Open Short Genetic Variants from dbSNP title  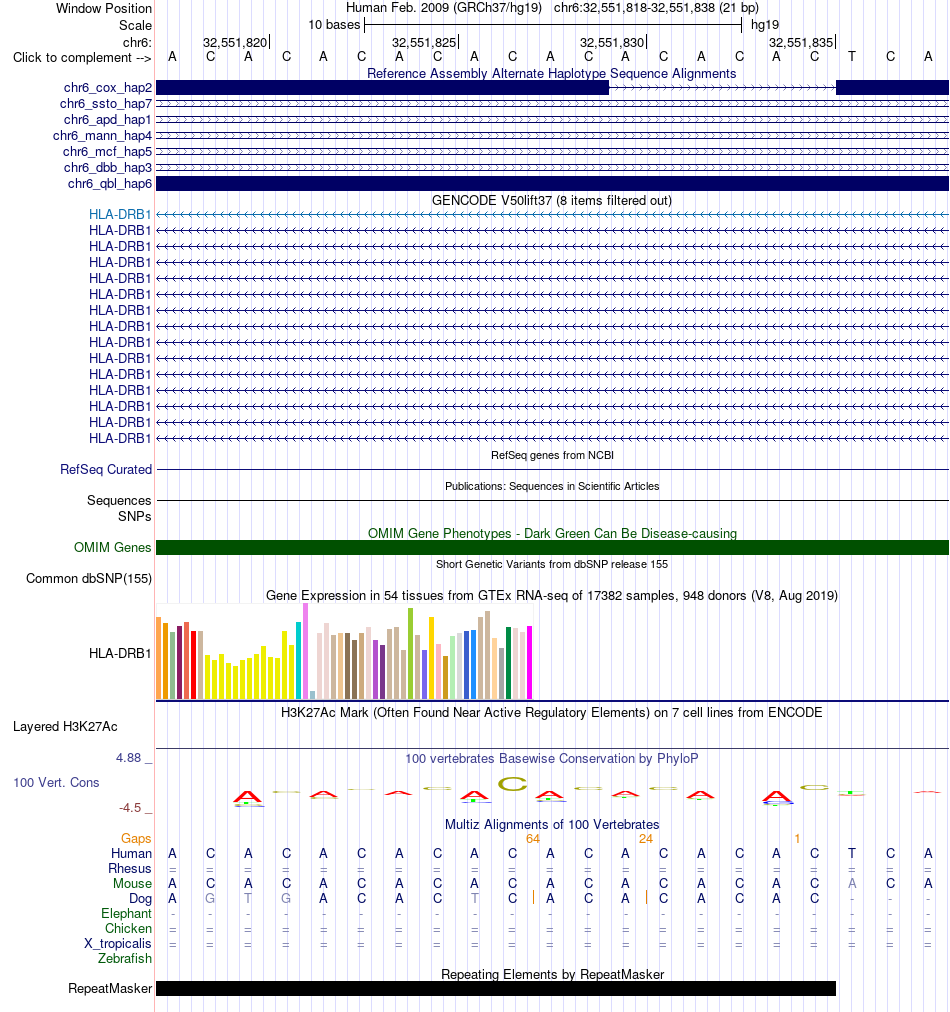pos(552,565)
